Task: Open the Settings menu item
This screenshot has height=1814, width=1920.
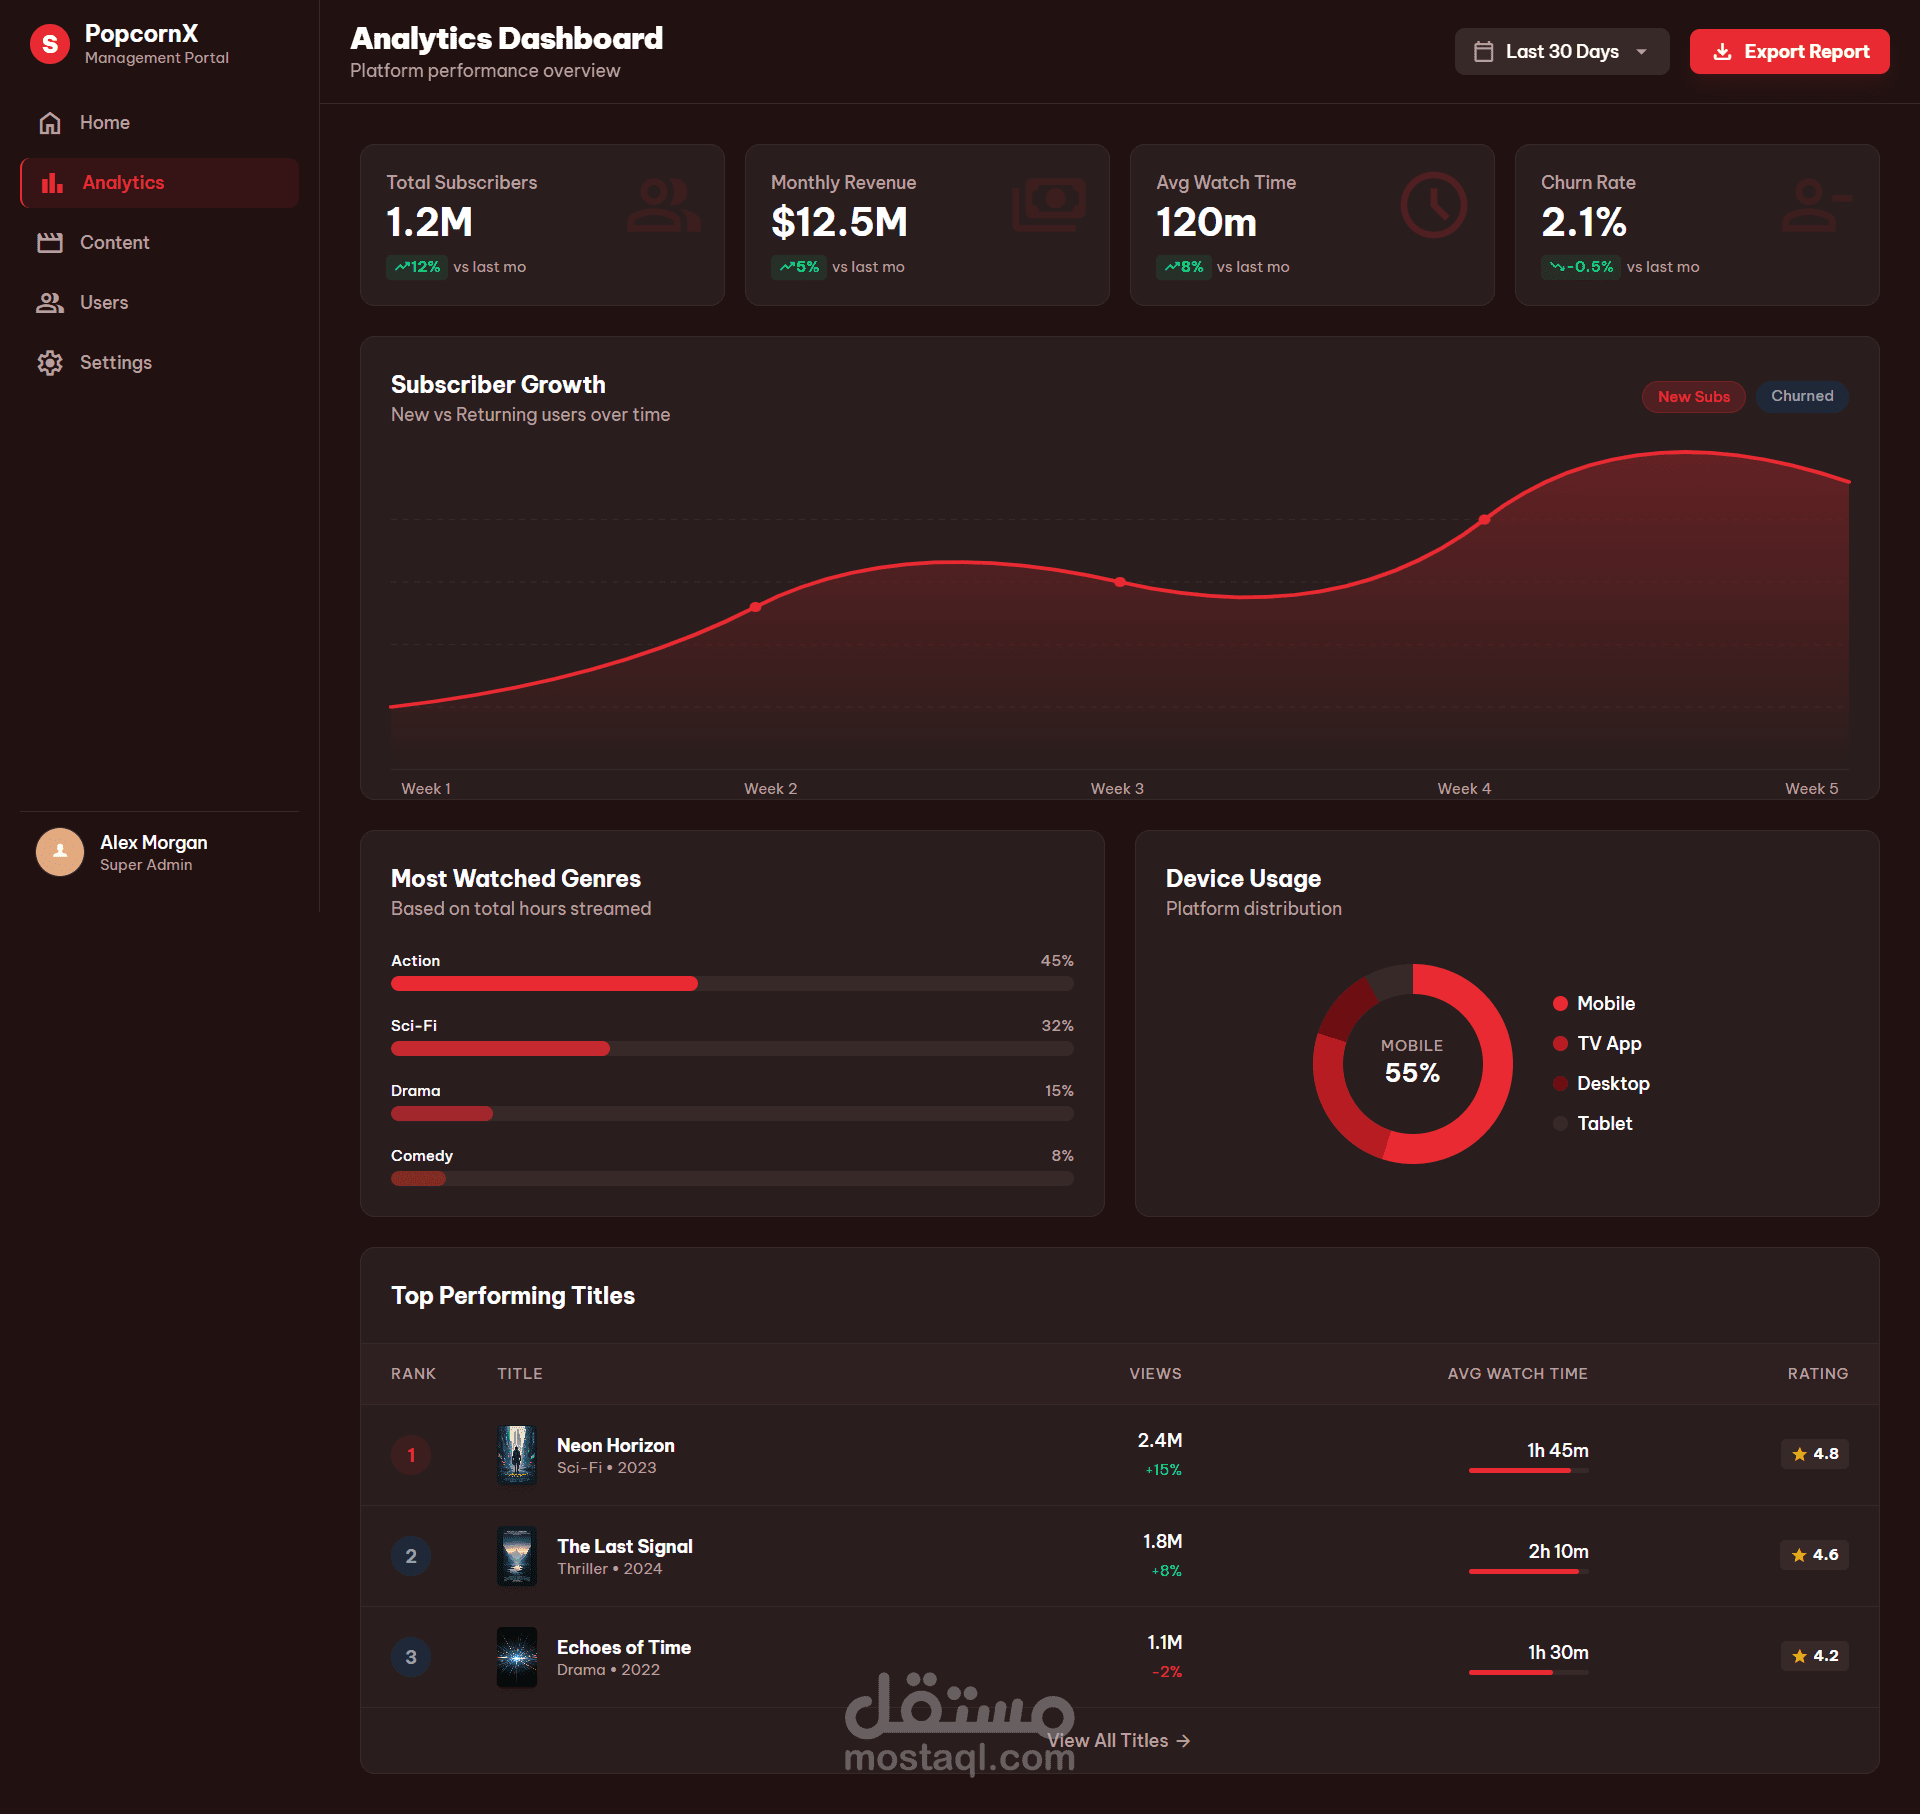Action: coord(116,363)
